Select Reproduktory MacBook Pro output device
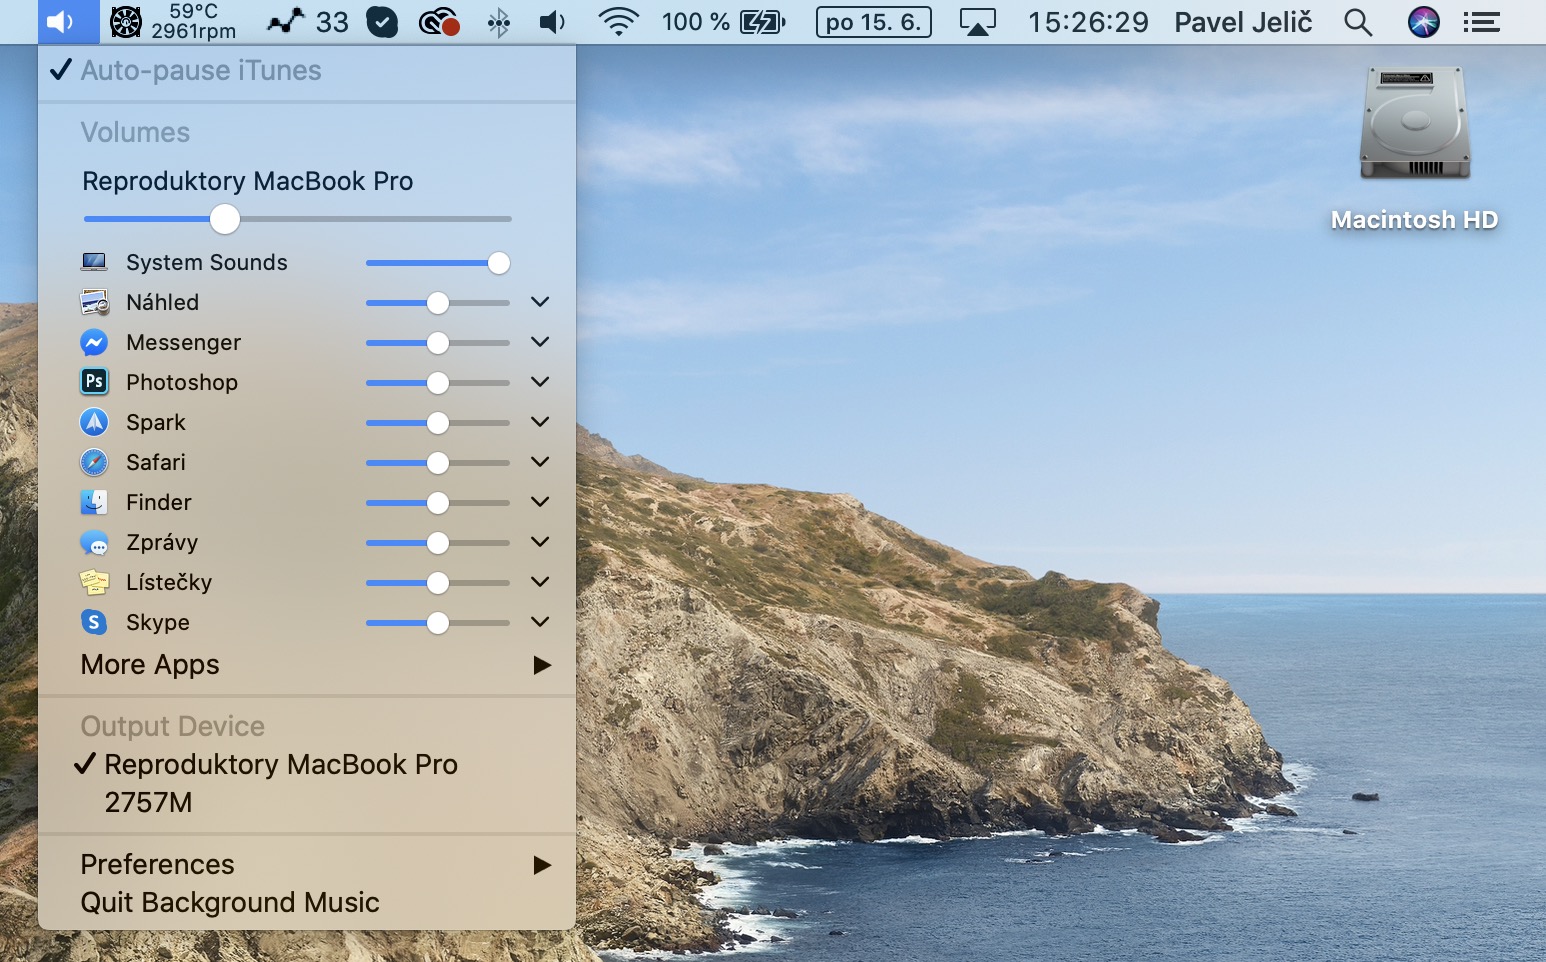Viewport: 1546px width, 962px height. [280, 764]
